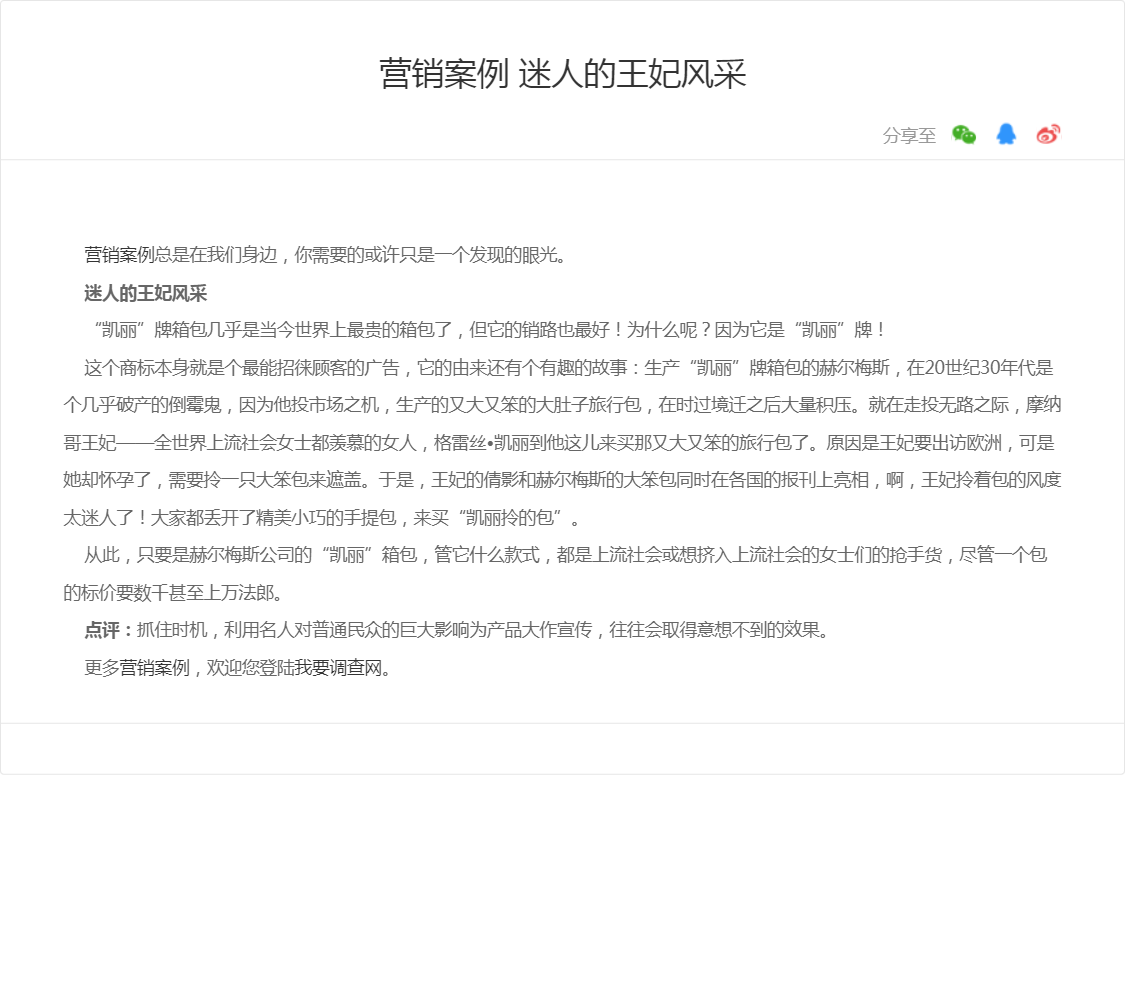Image resolution: width=1125 pixels, height=1000 pixels.
Task: Click the line starting '哥王妃——全世界上流社会'
Action: [x=559, y=443]
